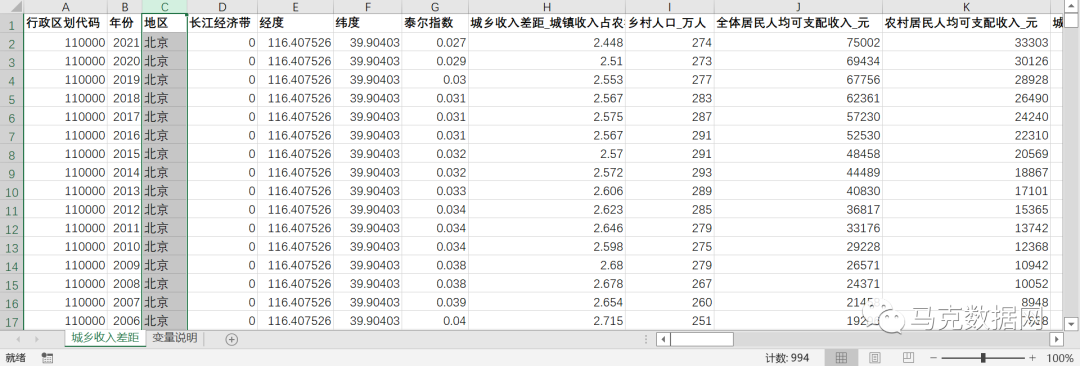The width and height of the screenshot is (1080, 366).
Task: Click the 行政区划代码 header cell
Action: click(x=65, y=23)
